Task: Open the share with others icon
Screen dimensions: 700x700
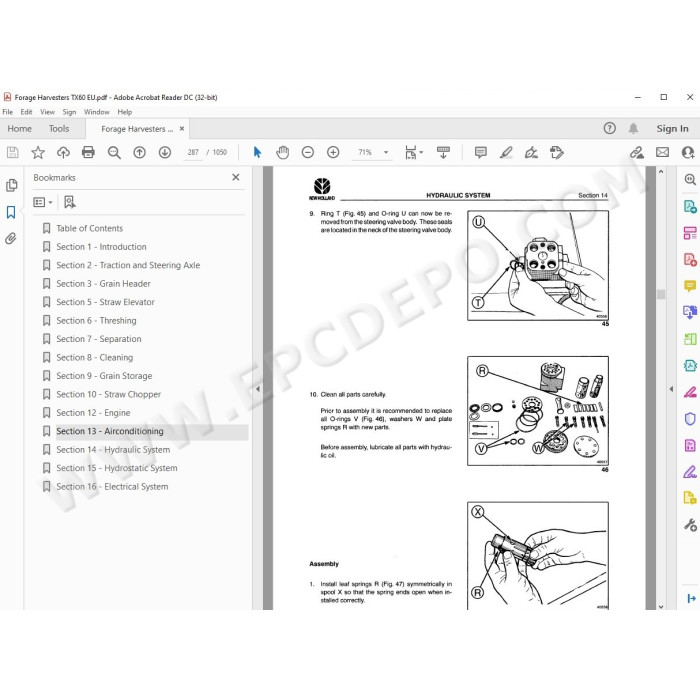Action: [688, 153]
